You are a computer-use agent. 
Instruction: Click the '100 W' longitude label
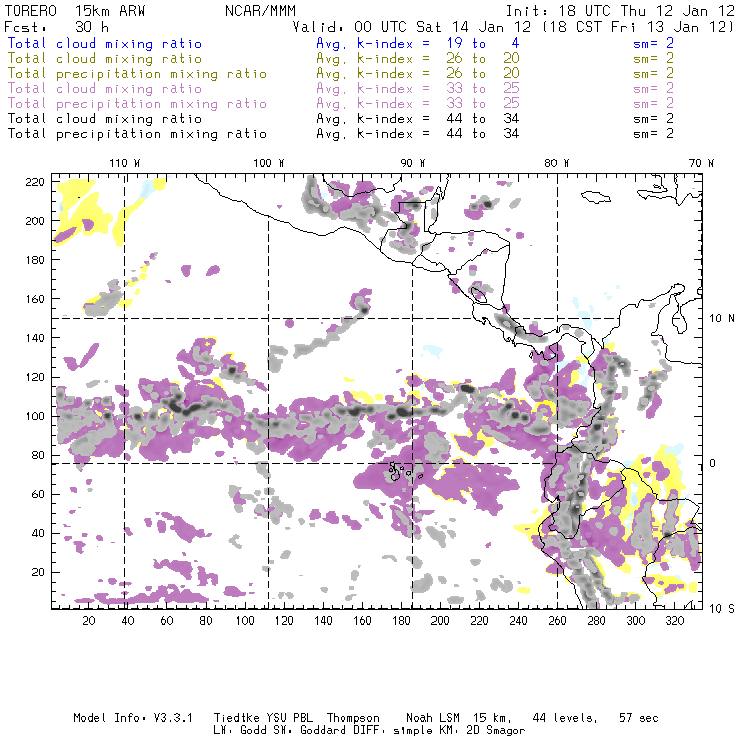click(x=269, y=163)
